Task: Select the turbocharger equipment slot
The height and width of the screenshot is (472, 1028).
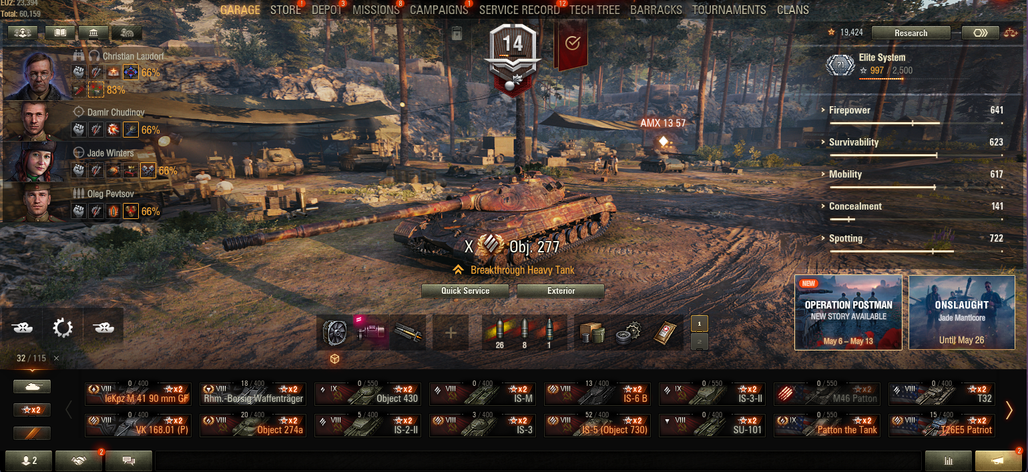Action: click(335, 333)
